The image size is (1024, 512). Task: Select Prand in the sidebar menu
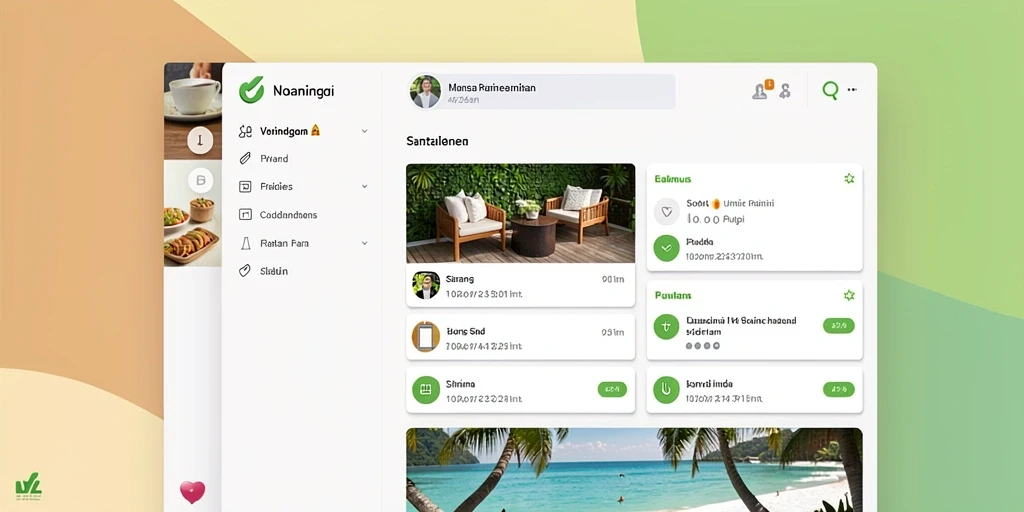pos(274,159)
